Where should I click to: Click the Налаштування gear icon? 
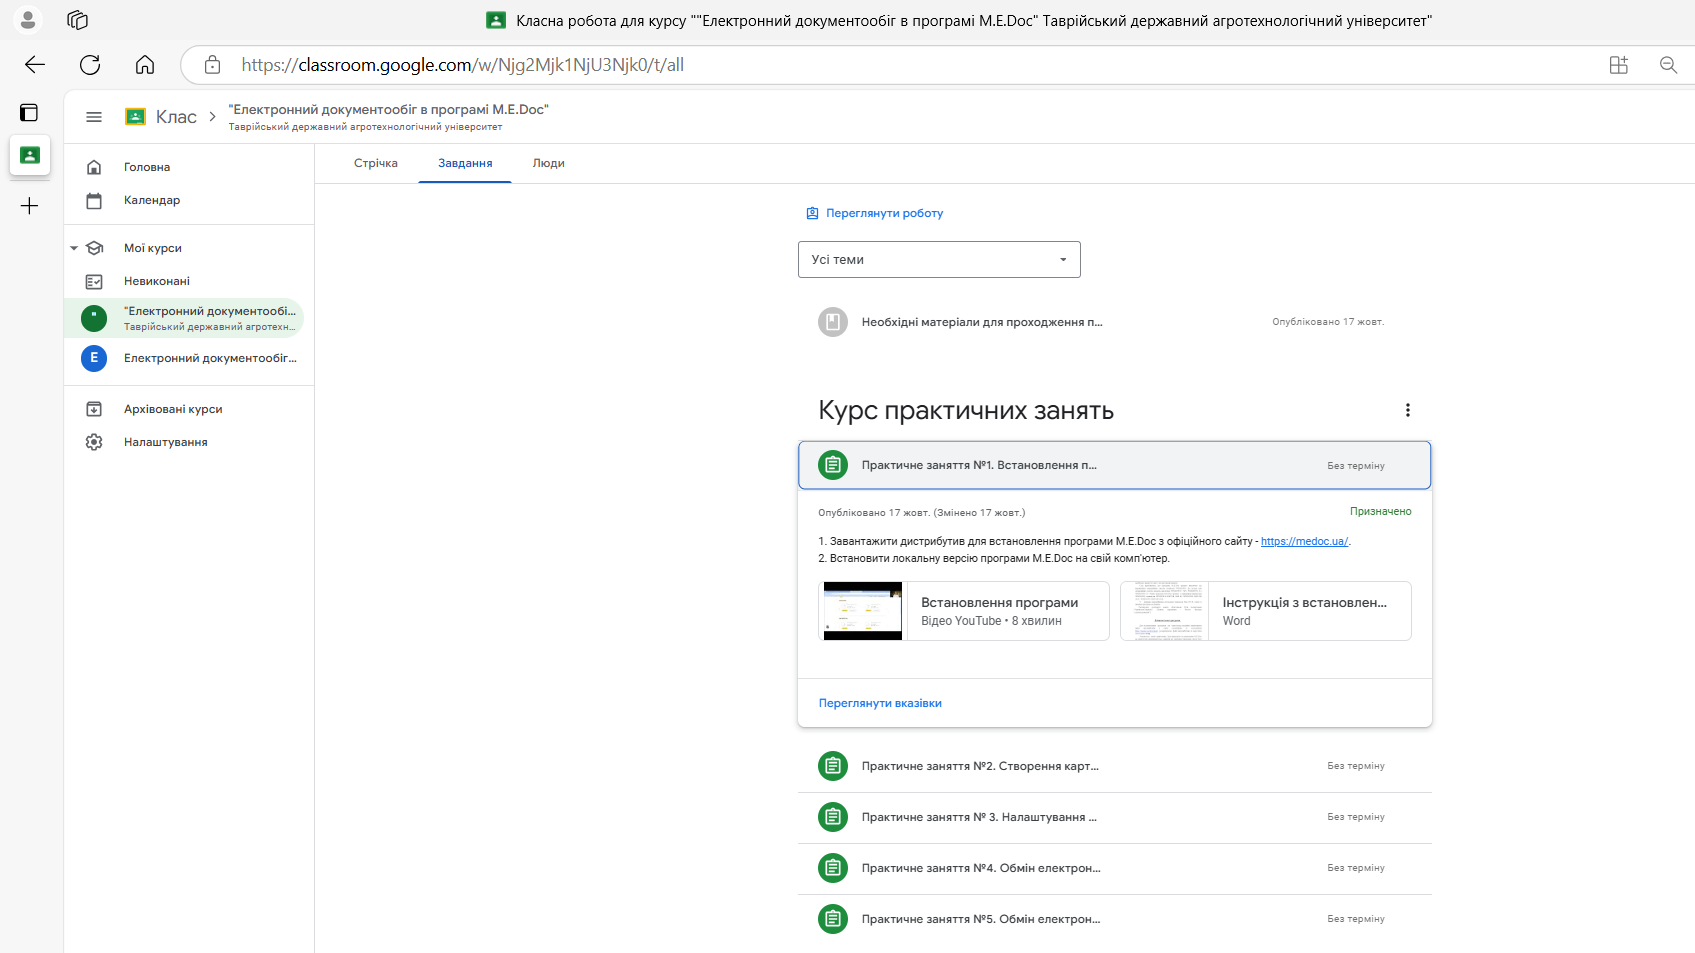tap(94, 442)
